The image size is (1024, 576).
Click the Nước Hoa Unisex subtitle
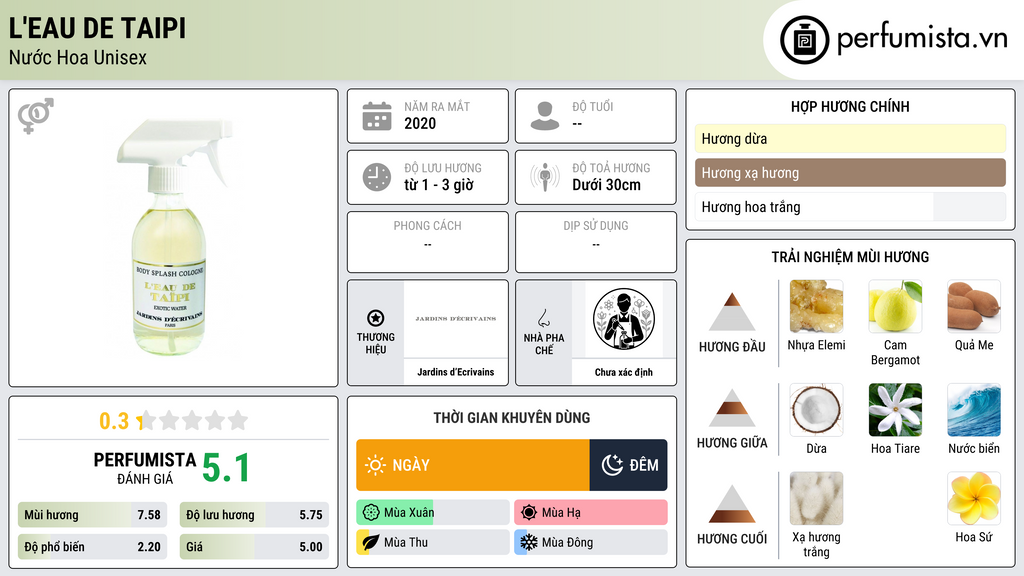pyautogui.click(x=78, y=57)
